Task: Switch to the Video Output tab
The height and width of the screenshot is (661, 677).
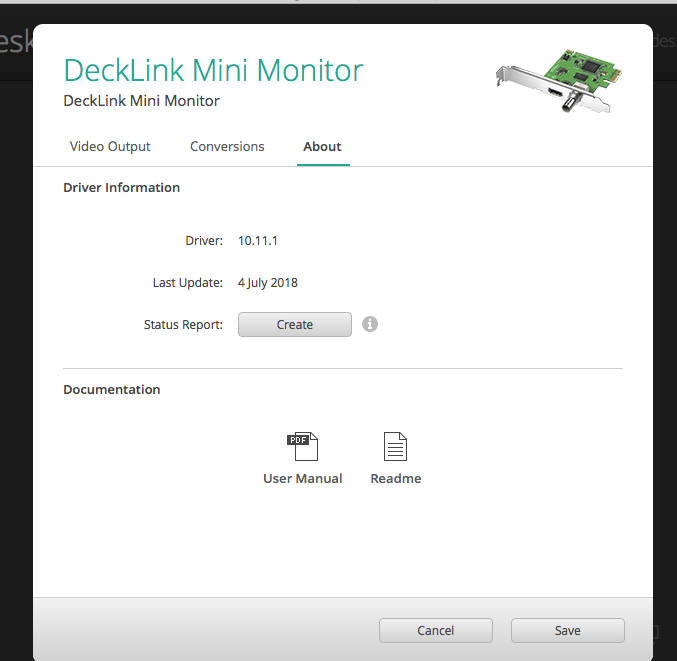Action: click(110, 146)
